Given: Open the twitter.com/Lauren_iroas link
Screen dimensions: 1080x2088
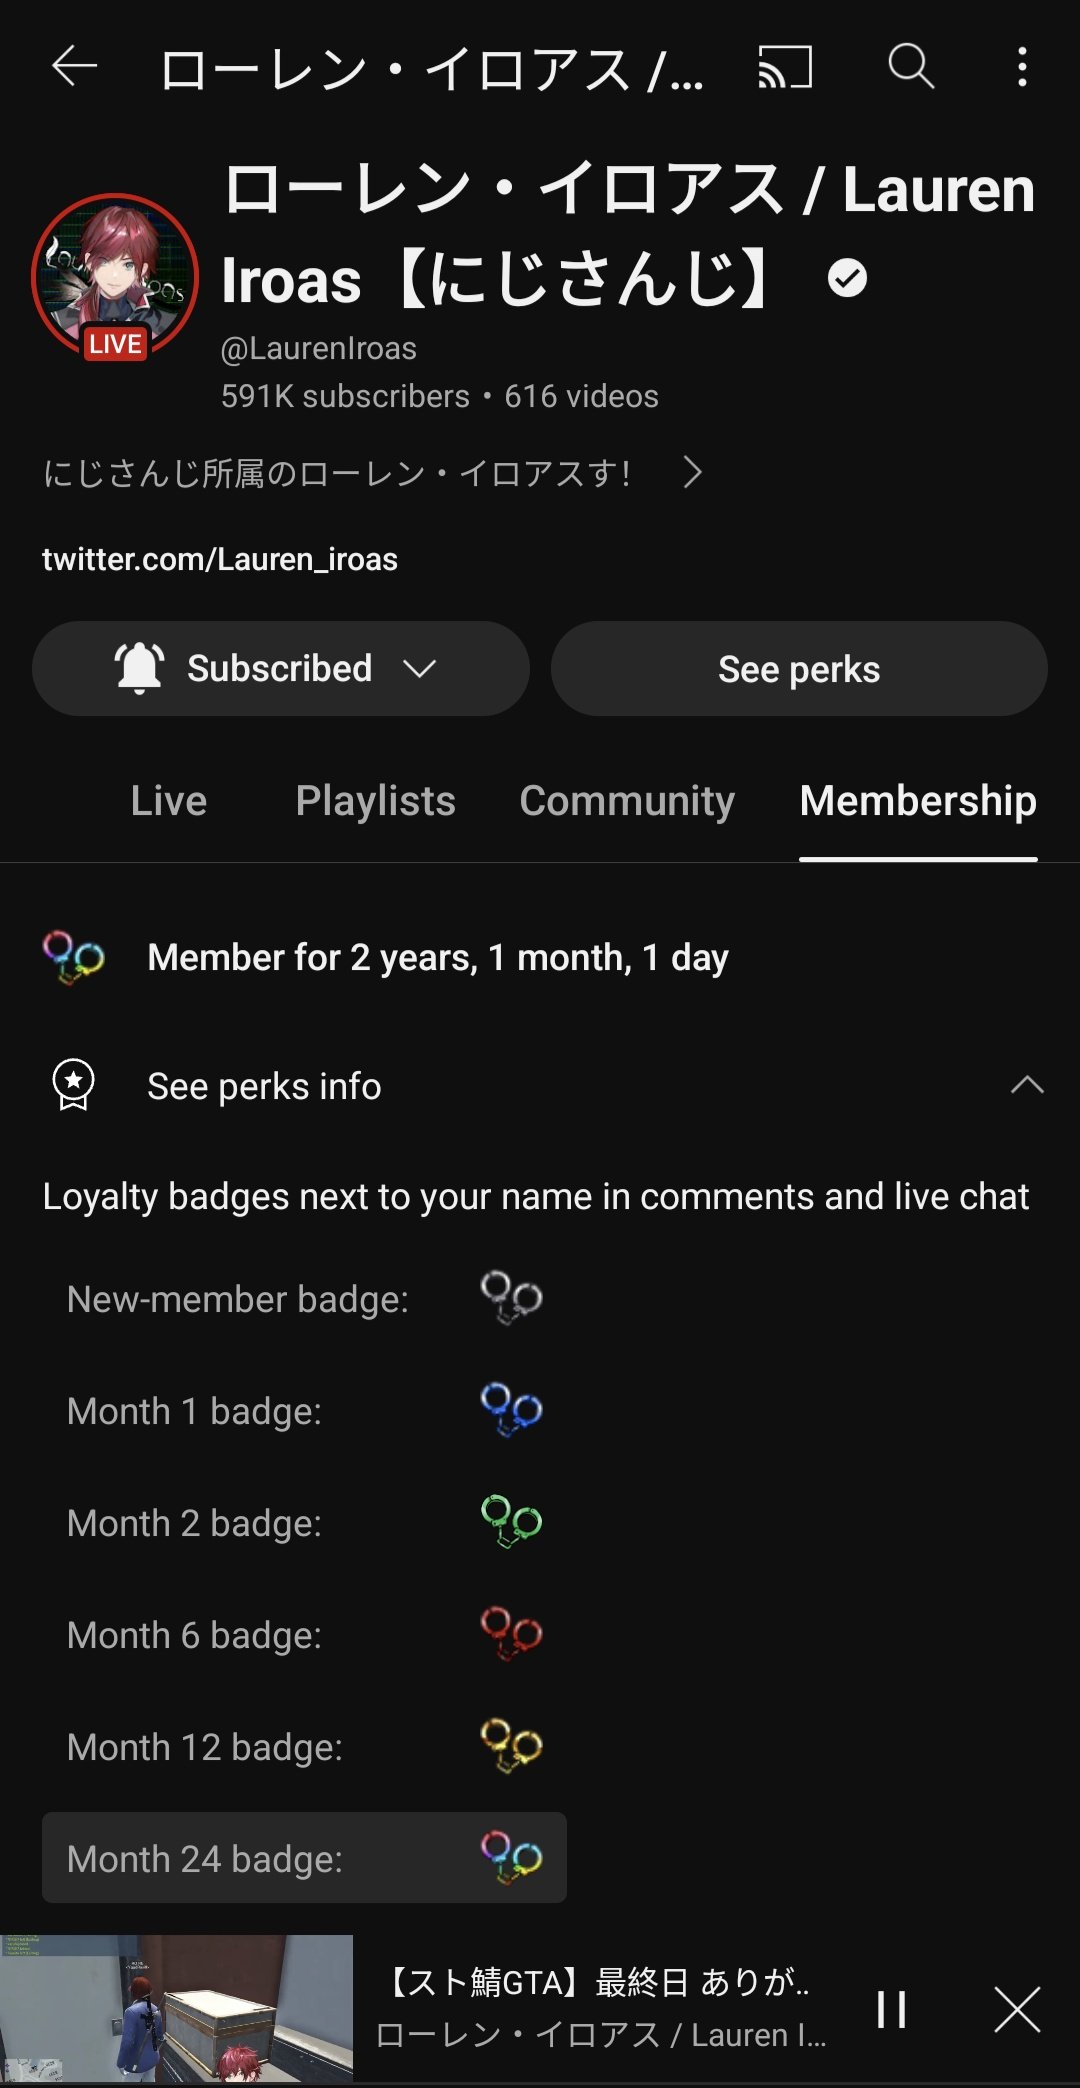Looking at the screenshot, I should [x=220, y=559].
